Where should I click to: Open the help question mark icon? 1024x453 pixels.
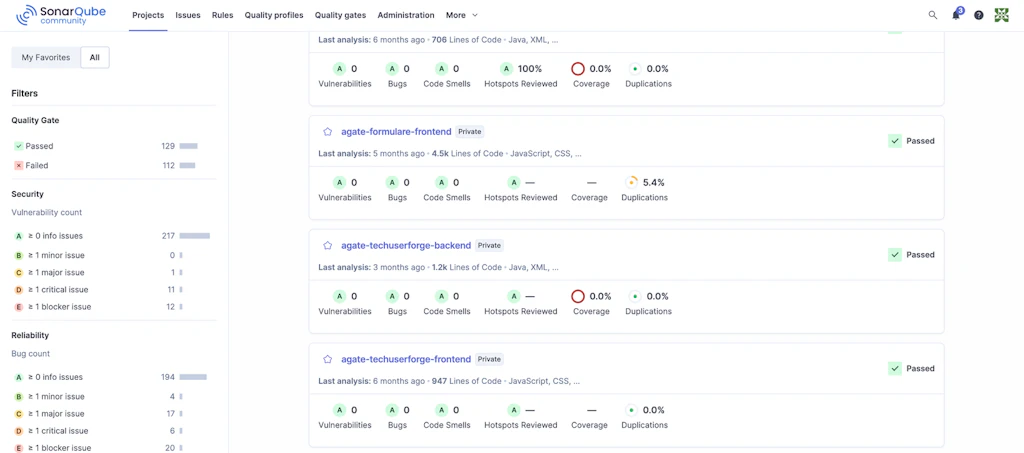point(978,15)
